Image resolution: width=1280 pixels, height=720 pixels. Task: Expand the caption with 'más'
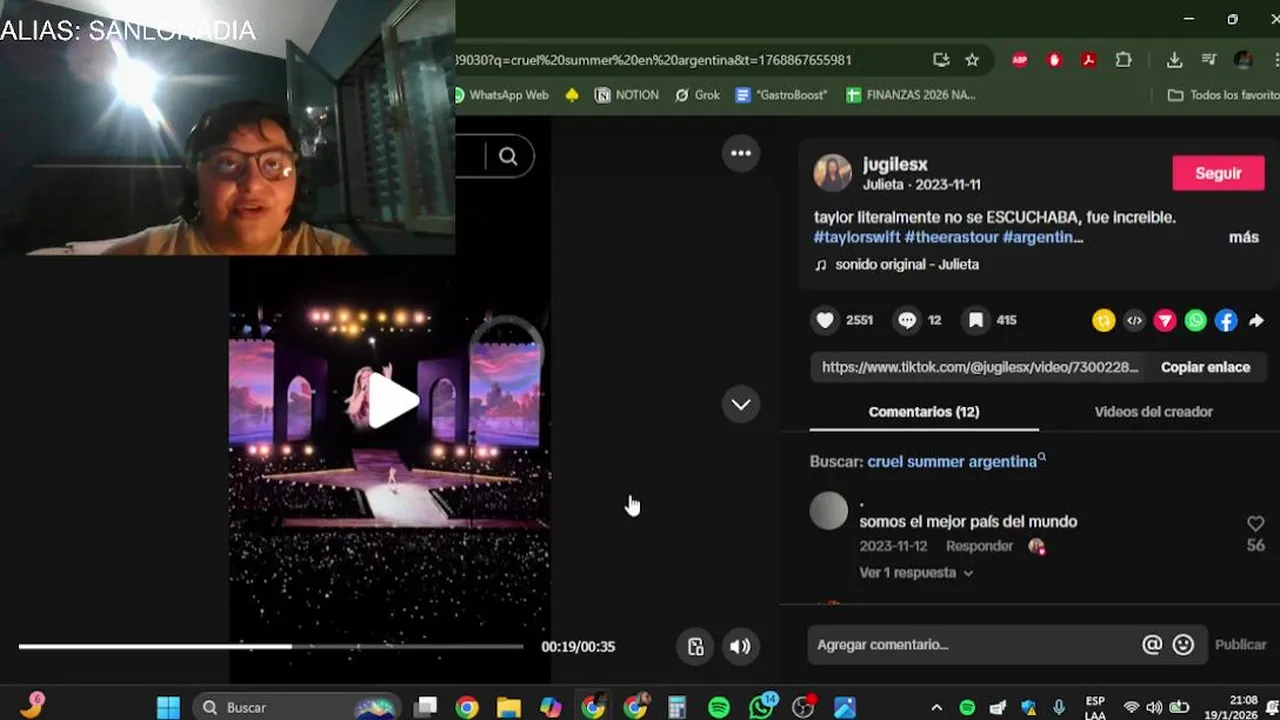[x=1244, y=238]
